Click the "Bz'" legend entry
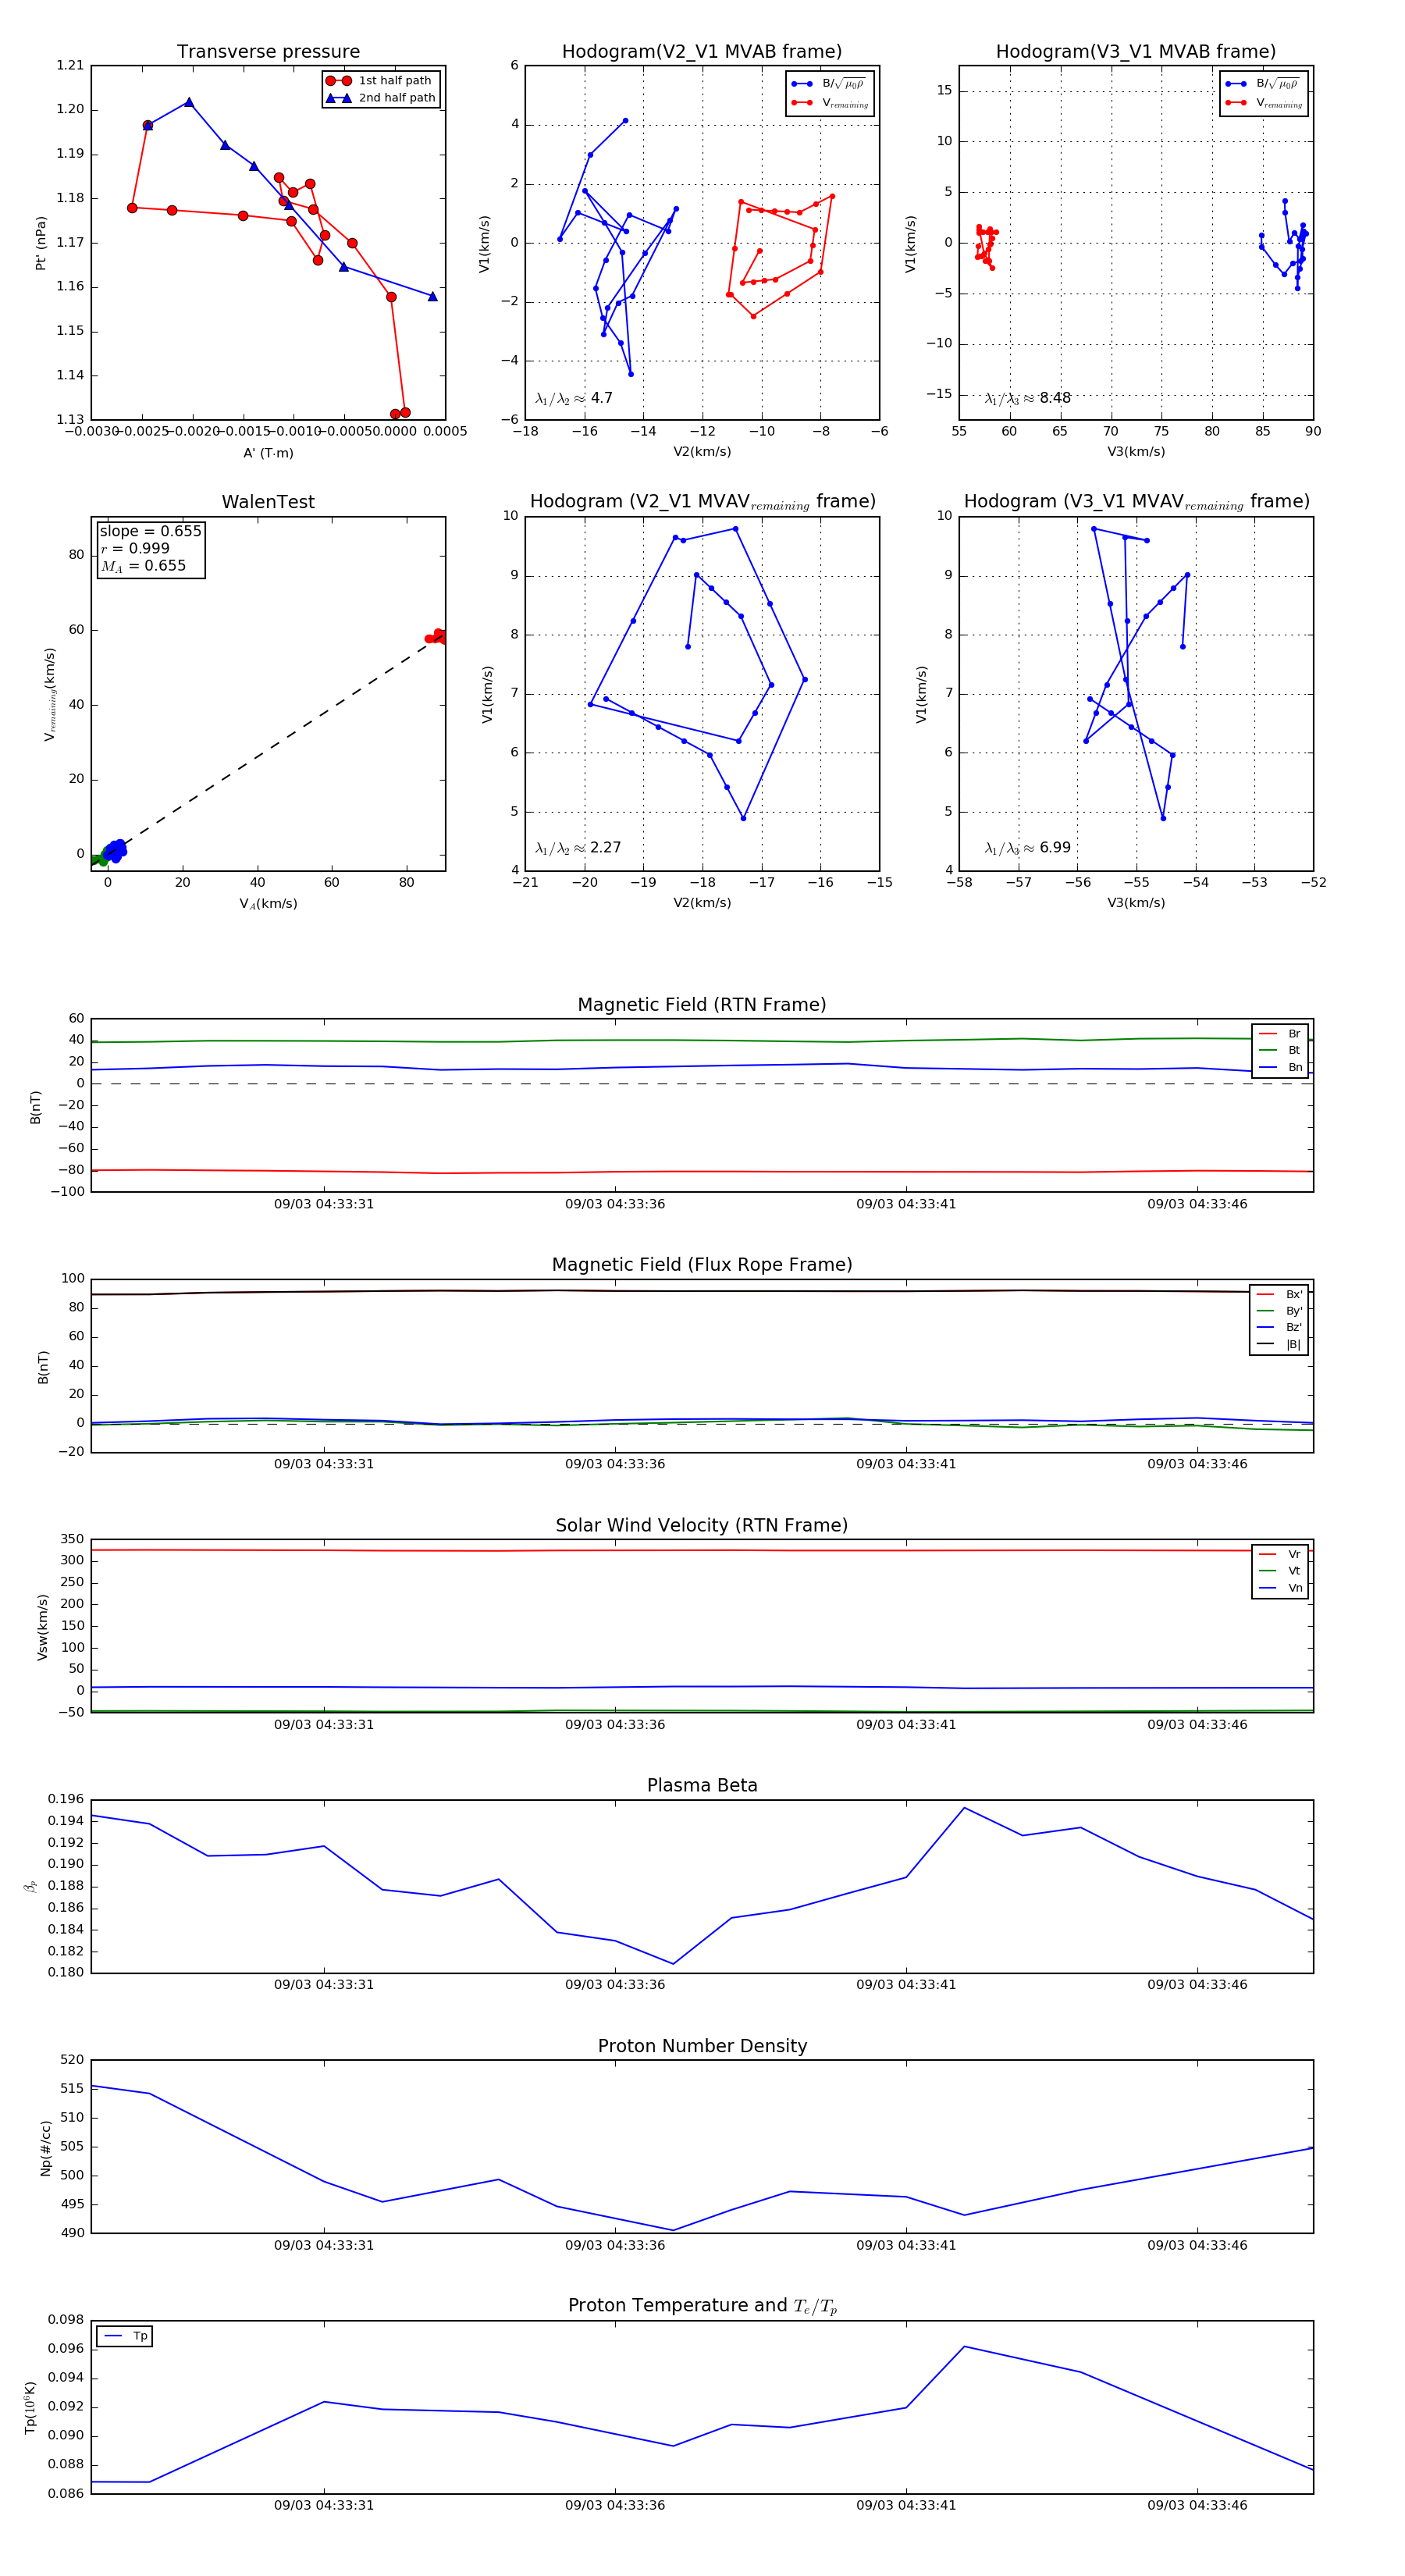 pyautogui.click(x=1280, y=1328)
